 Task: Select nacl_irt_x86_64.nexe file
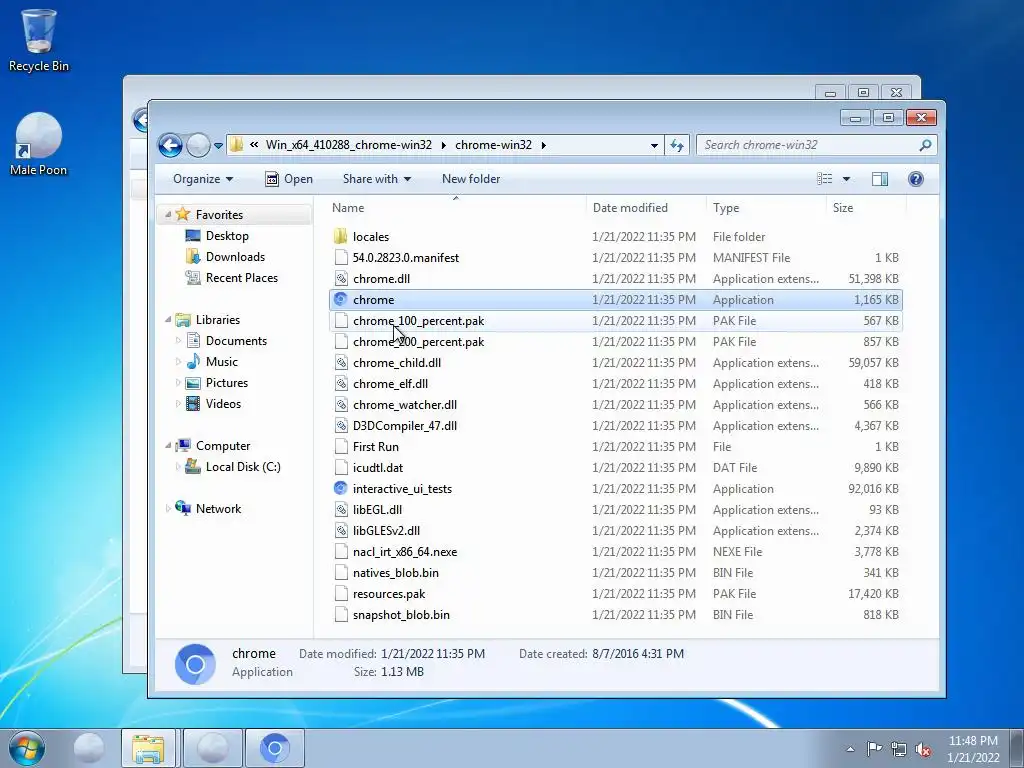pos(405,552)
